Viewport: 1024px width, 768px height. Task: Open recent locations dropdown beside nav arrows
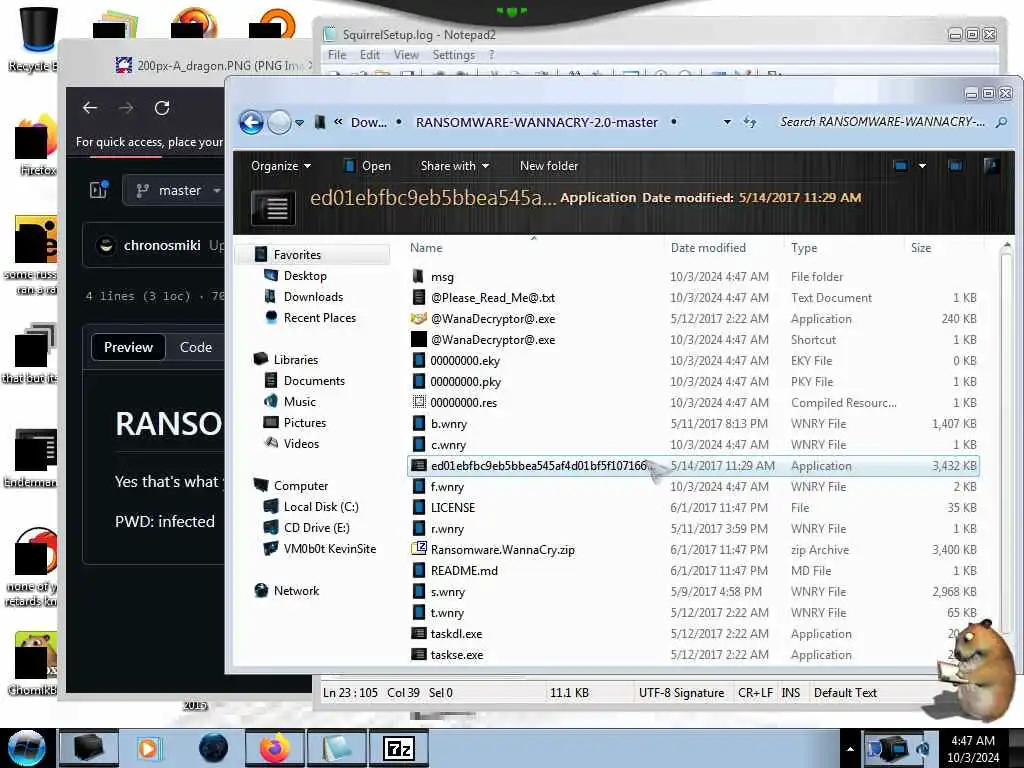299,122
